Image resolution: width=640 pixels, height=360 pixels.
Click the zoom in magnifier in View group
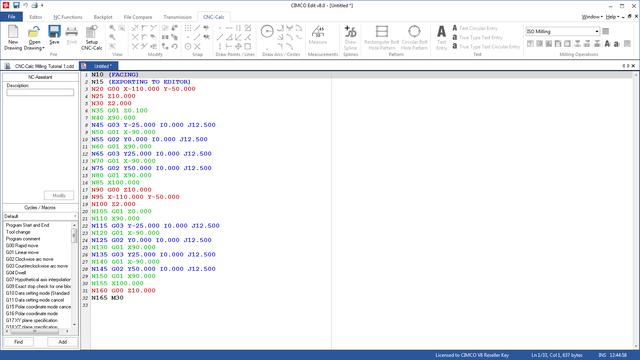pyautogui.click(x=112, y=28)
